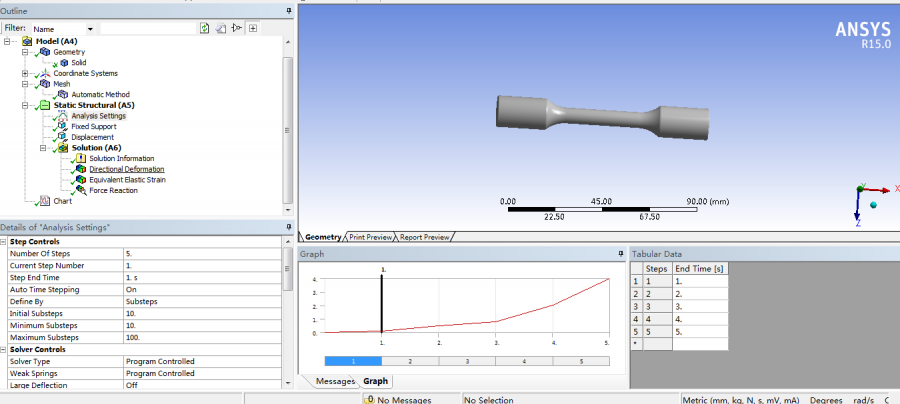
Task: Select step 3 bar under the graph
Action: (467, 361)
